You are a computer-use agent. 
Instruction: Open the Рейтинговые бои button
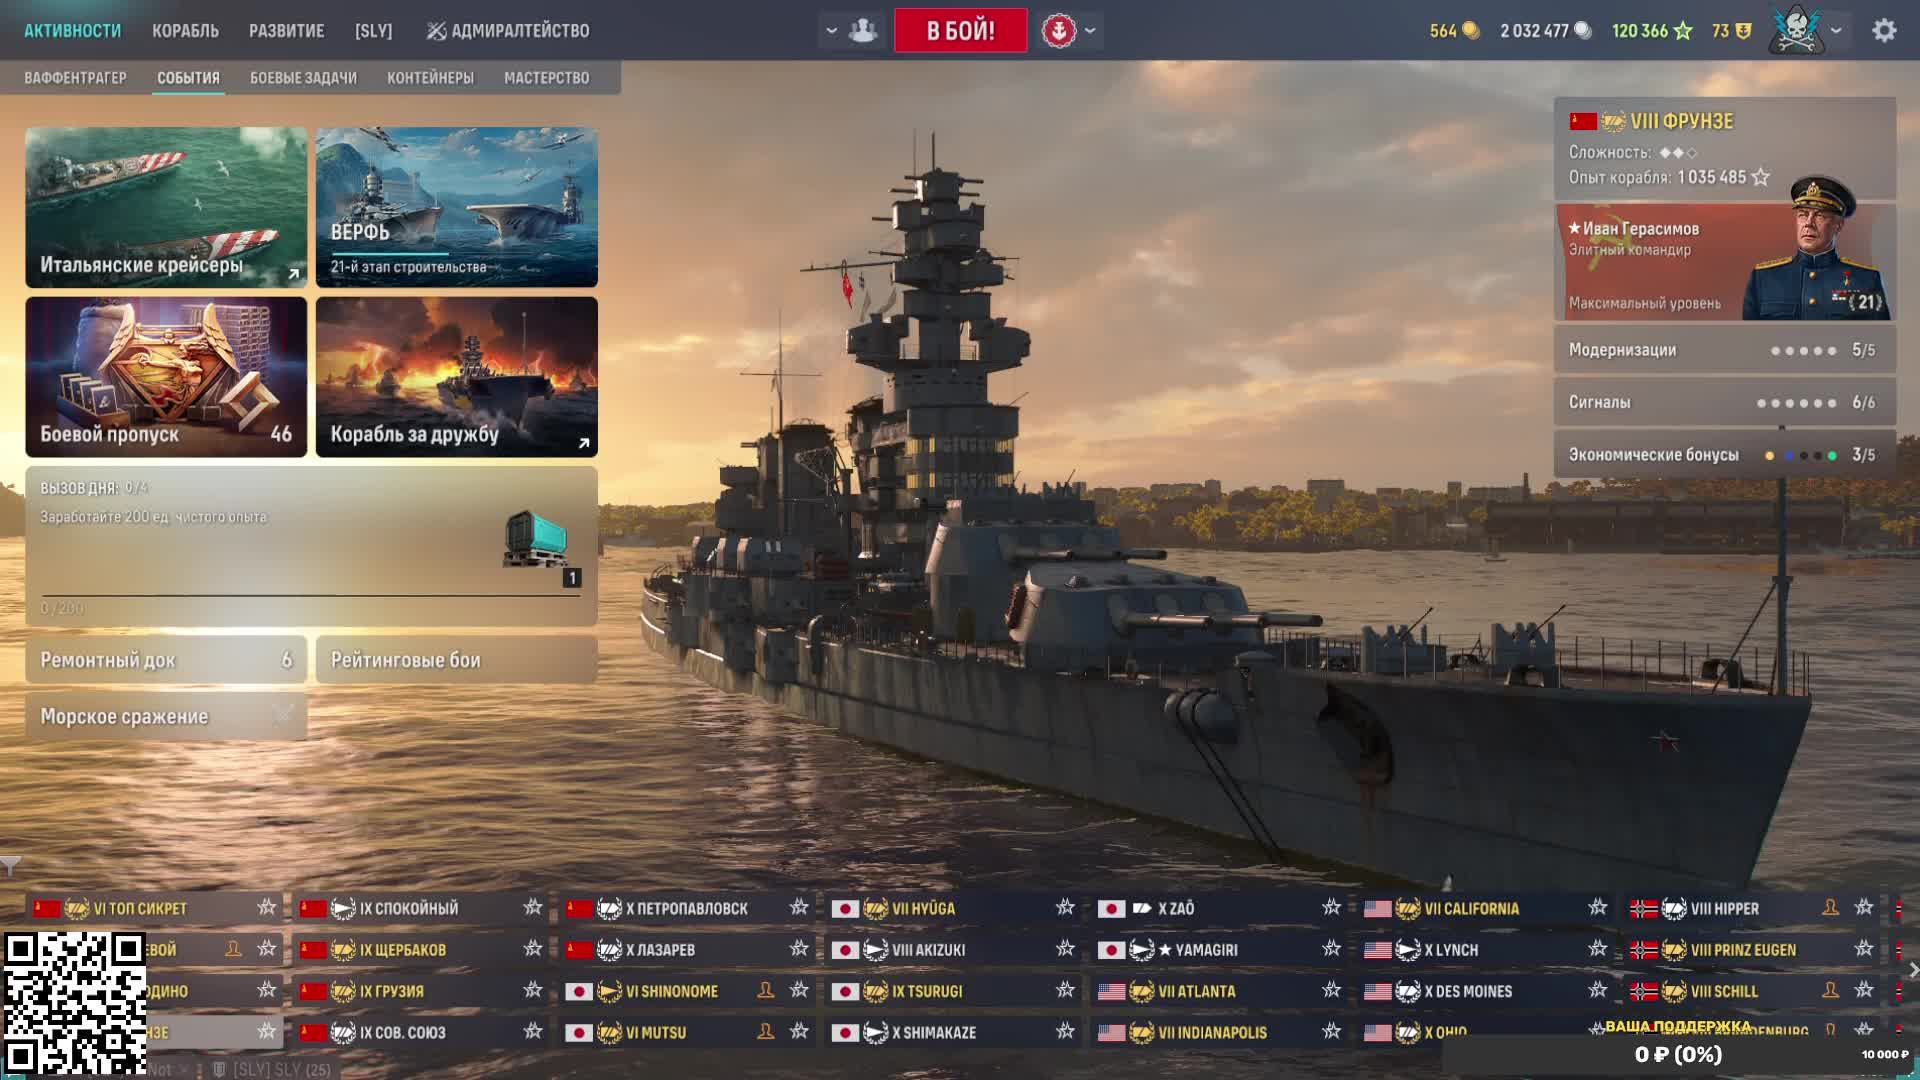coord(457,660)
